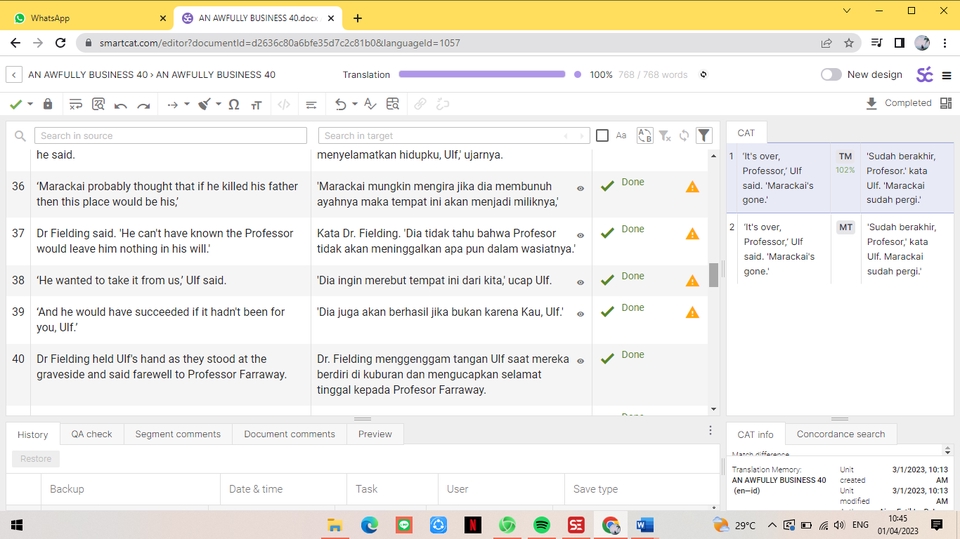Click the Smartcat logo icon
Image resolution: width=960 pixels, height=539 pixels.
[x=924, y=75]
